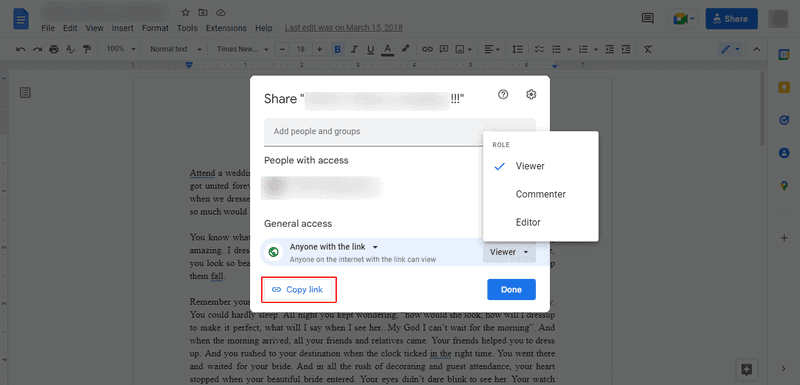
Task: Click the paint format icon
Action: click(x=87, y=49)
